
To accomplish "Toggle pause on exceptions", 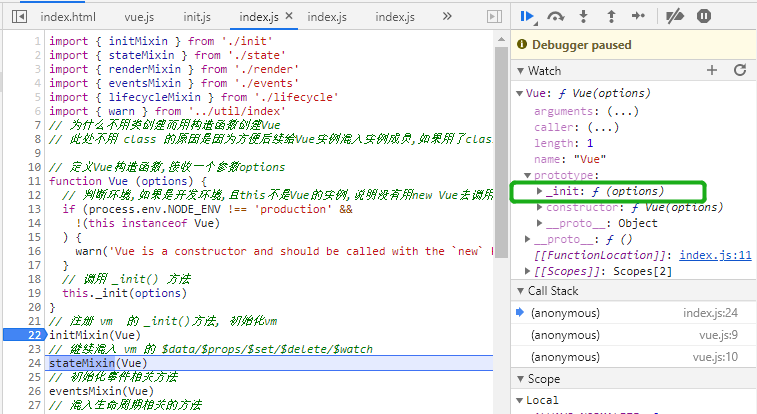I will 704,16.
